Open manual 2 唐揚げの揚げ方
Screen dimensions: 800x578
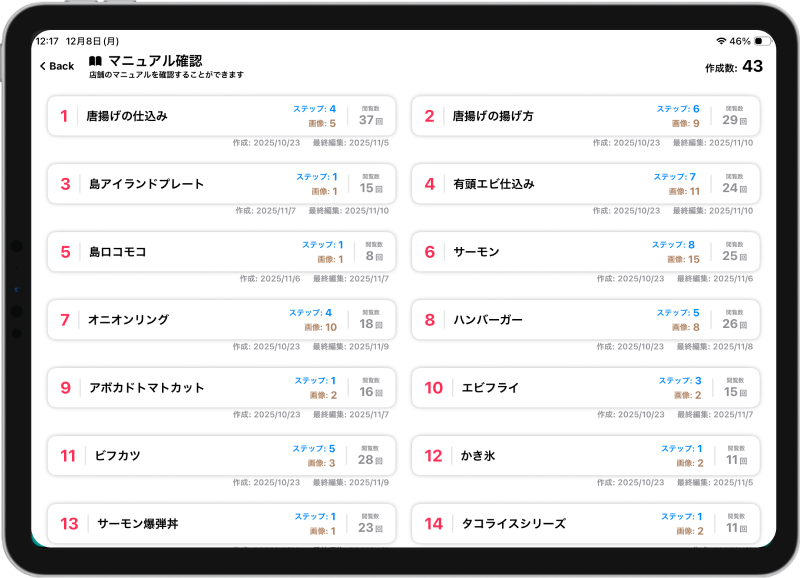point(585,116)
